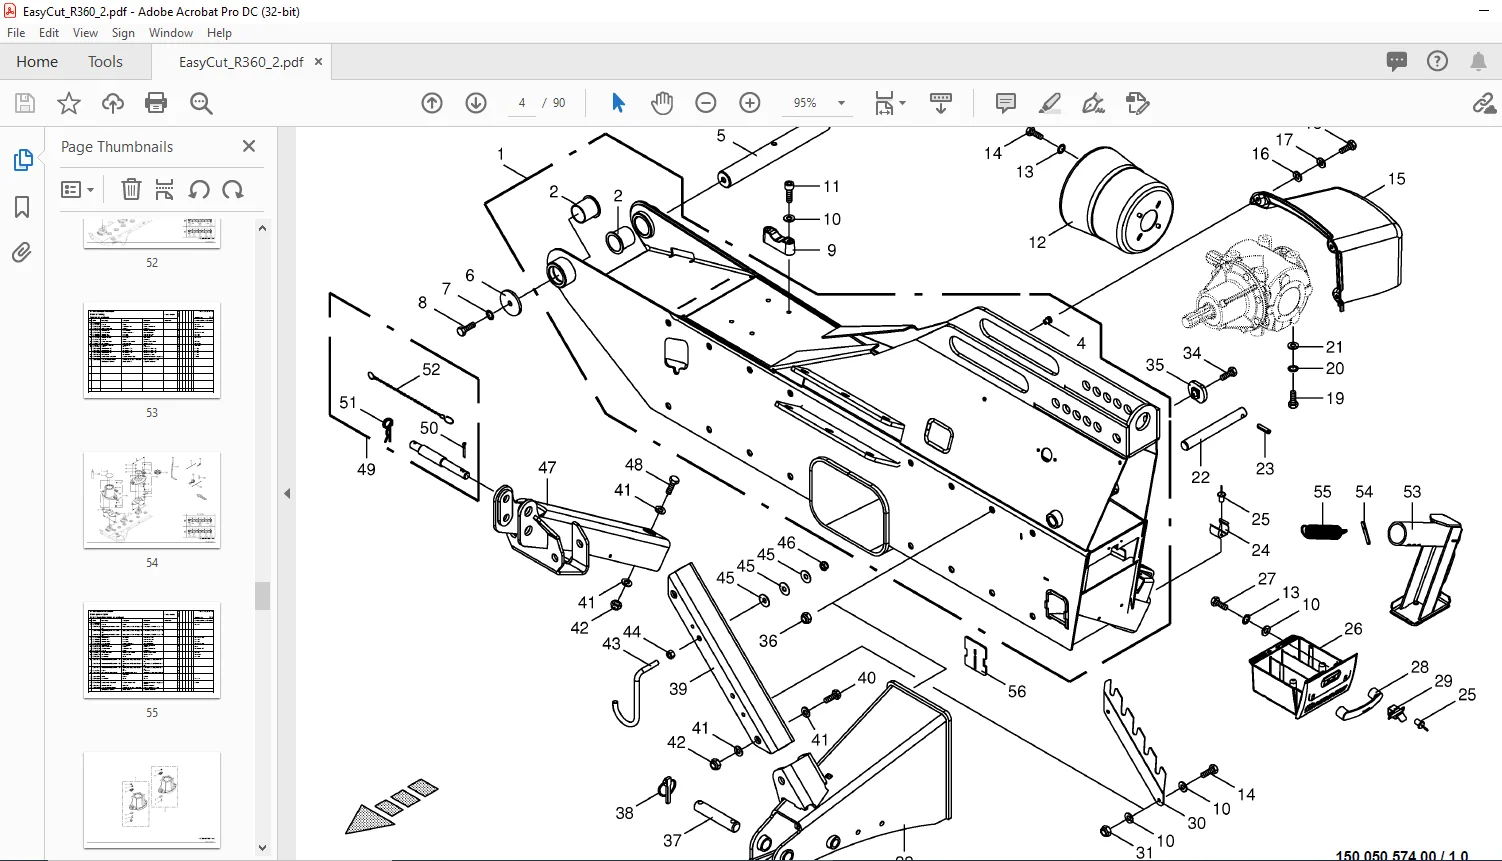
Task: Rotate page clockwise
Action: [233, 189]
